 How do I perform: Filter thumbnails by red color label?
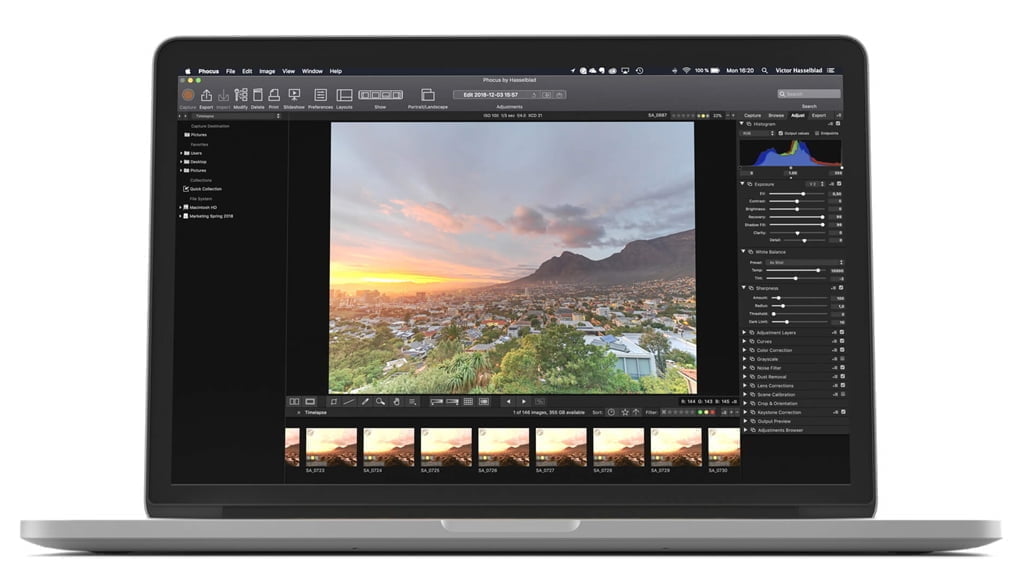(x=712, y=412)
